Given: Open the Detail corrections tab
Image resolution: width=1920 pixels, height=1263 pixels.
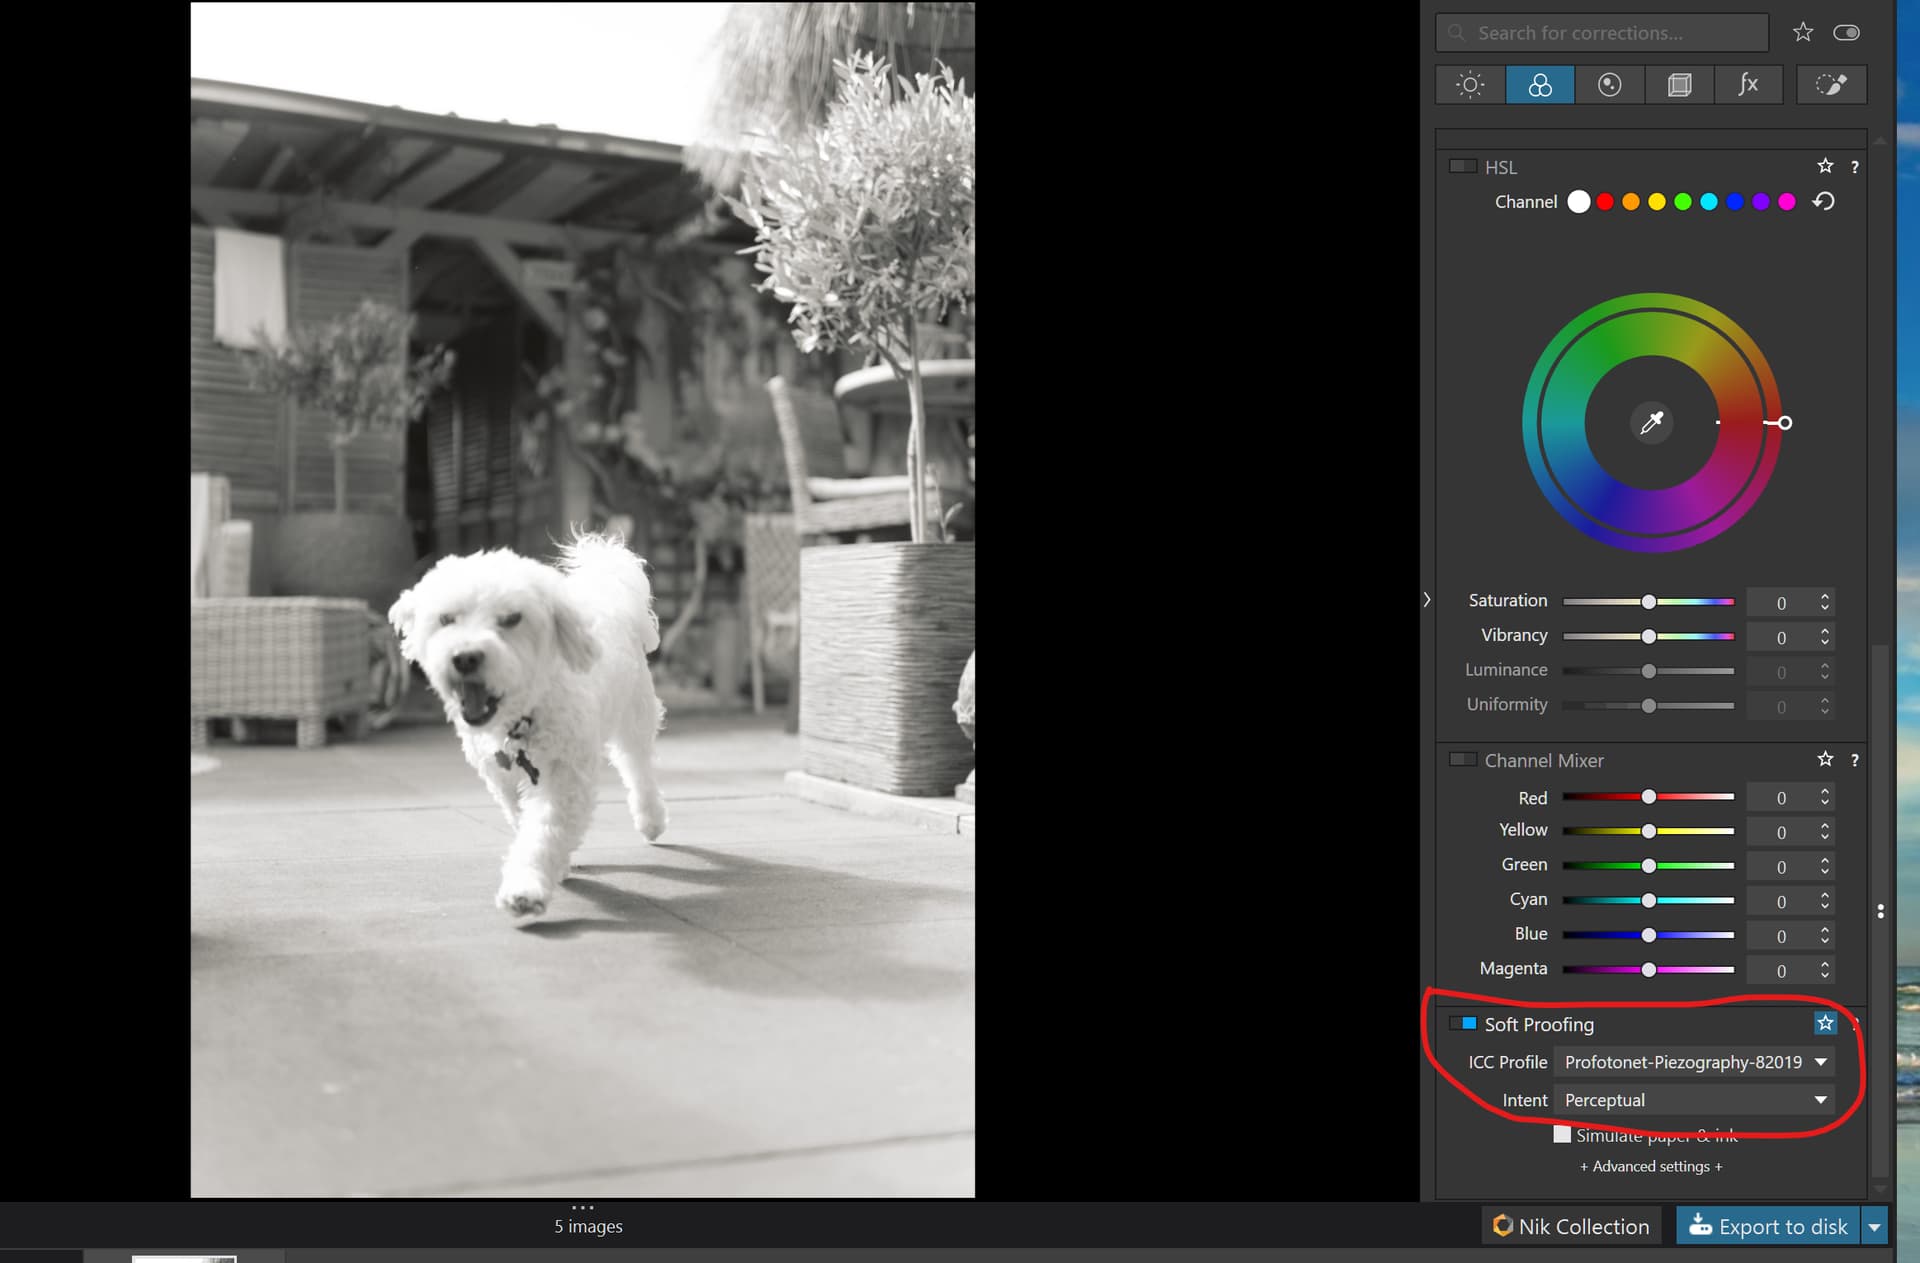Looking at the screenshot, I should click(x=1609, y=85).
